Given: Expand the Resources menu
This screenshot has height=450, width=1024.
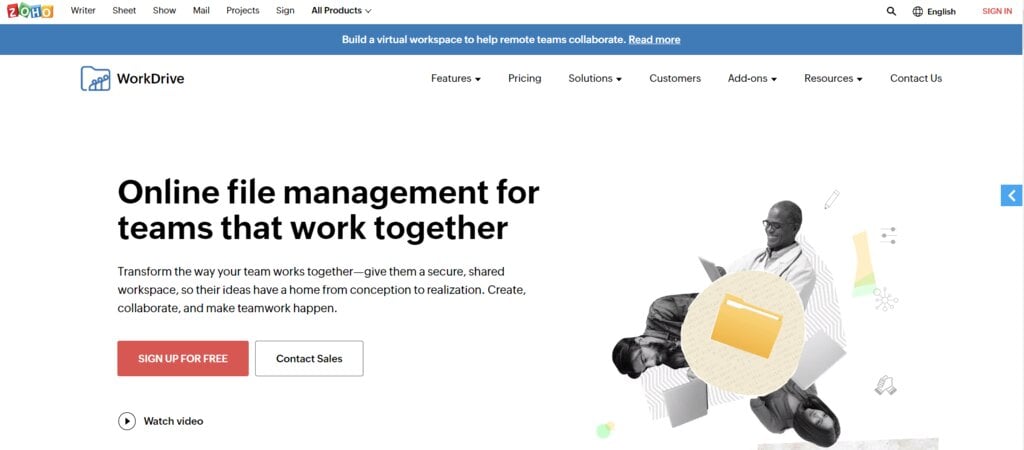Looking at the screenshot, I should pyautogui.click(x=833, y=78).
